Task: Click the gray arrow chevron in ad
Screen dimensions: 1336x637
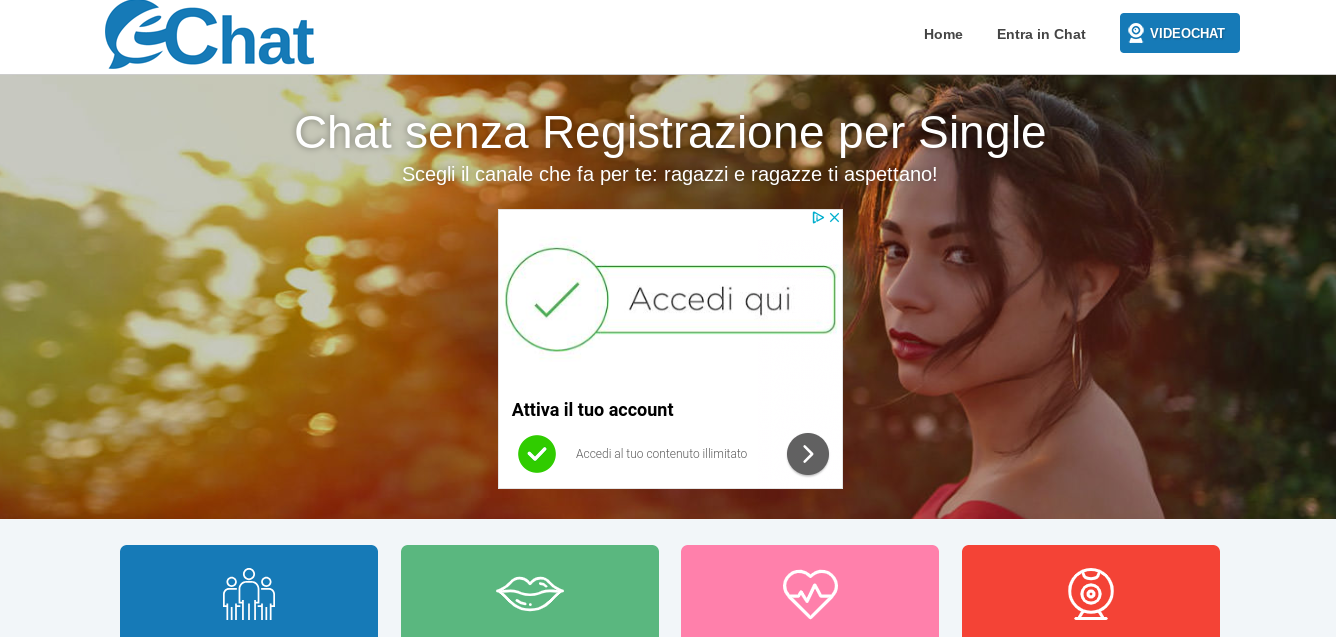Action: coord(808,454)
